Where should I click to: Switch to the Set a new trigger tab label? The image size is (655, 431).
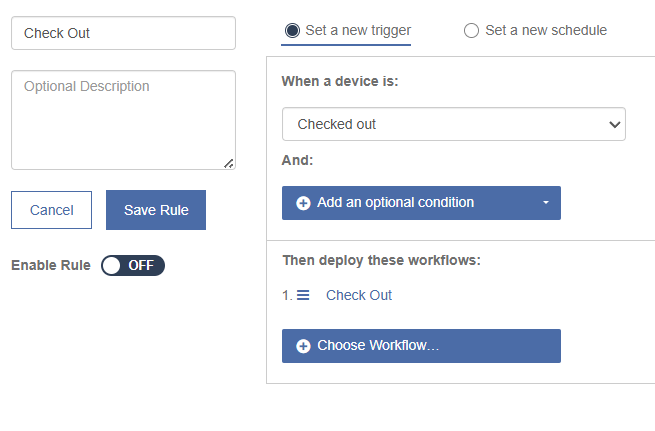point(358,30)
